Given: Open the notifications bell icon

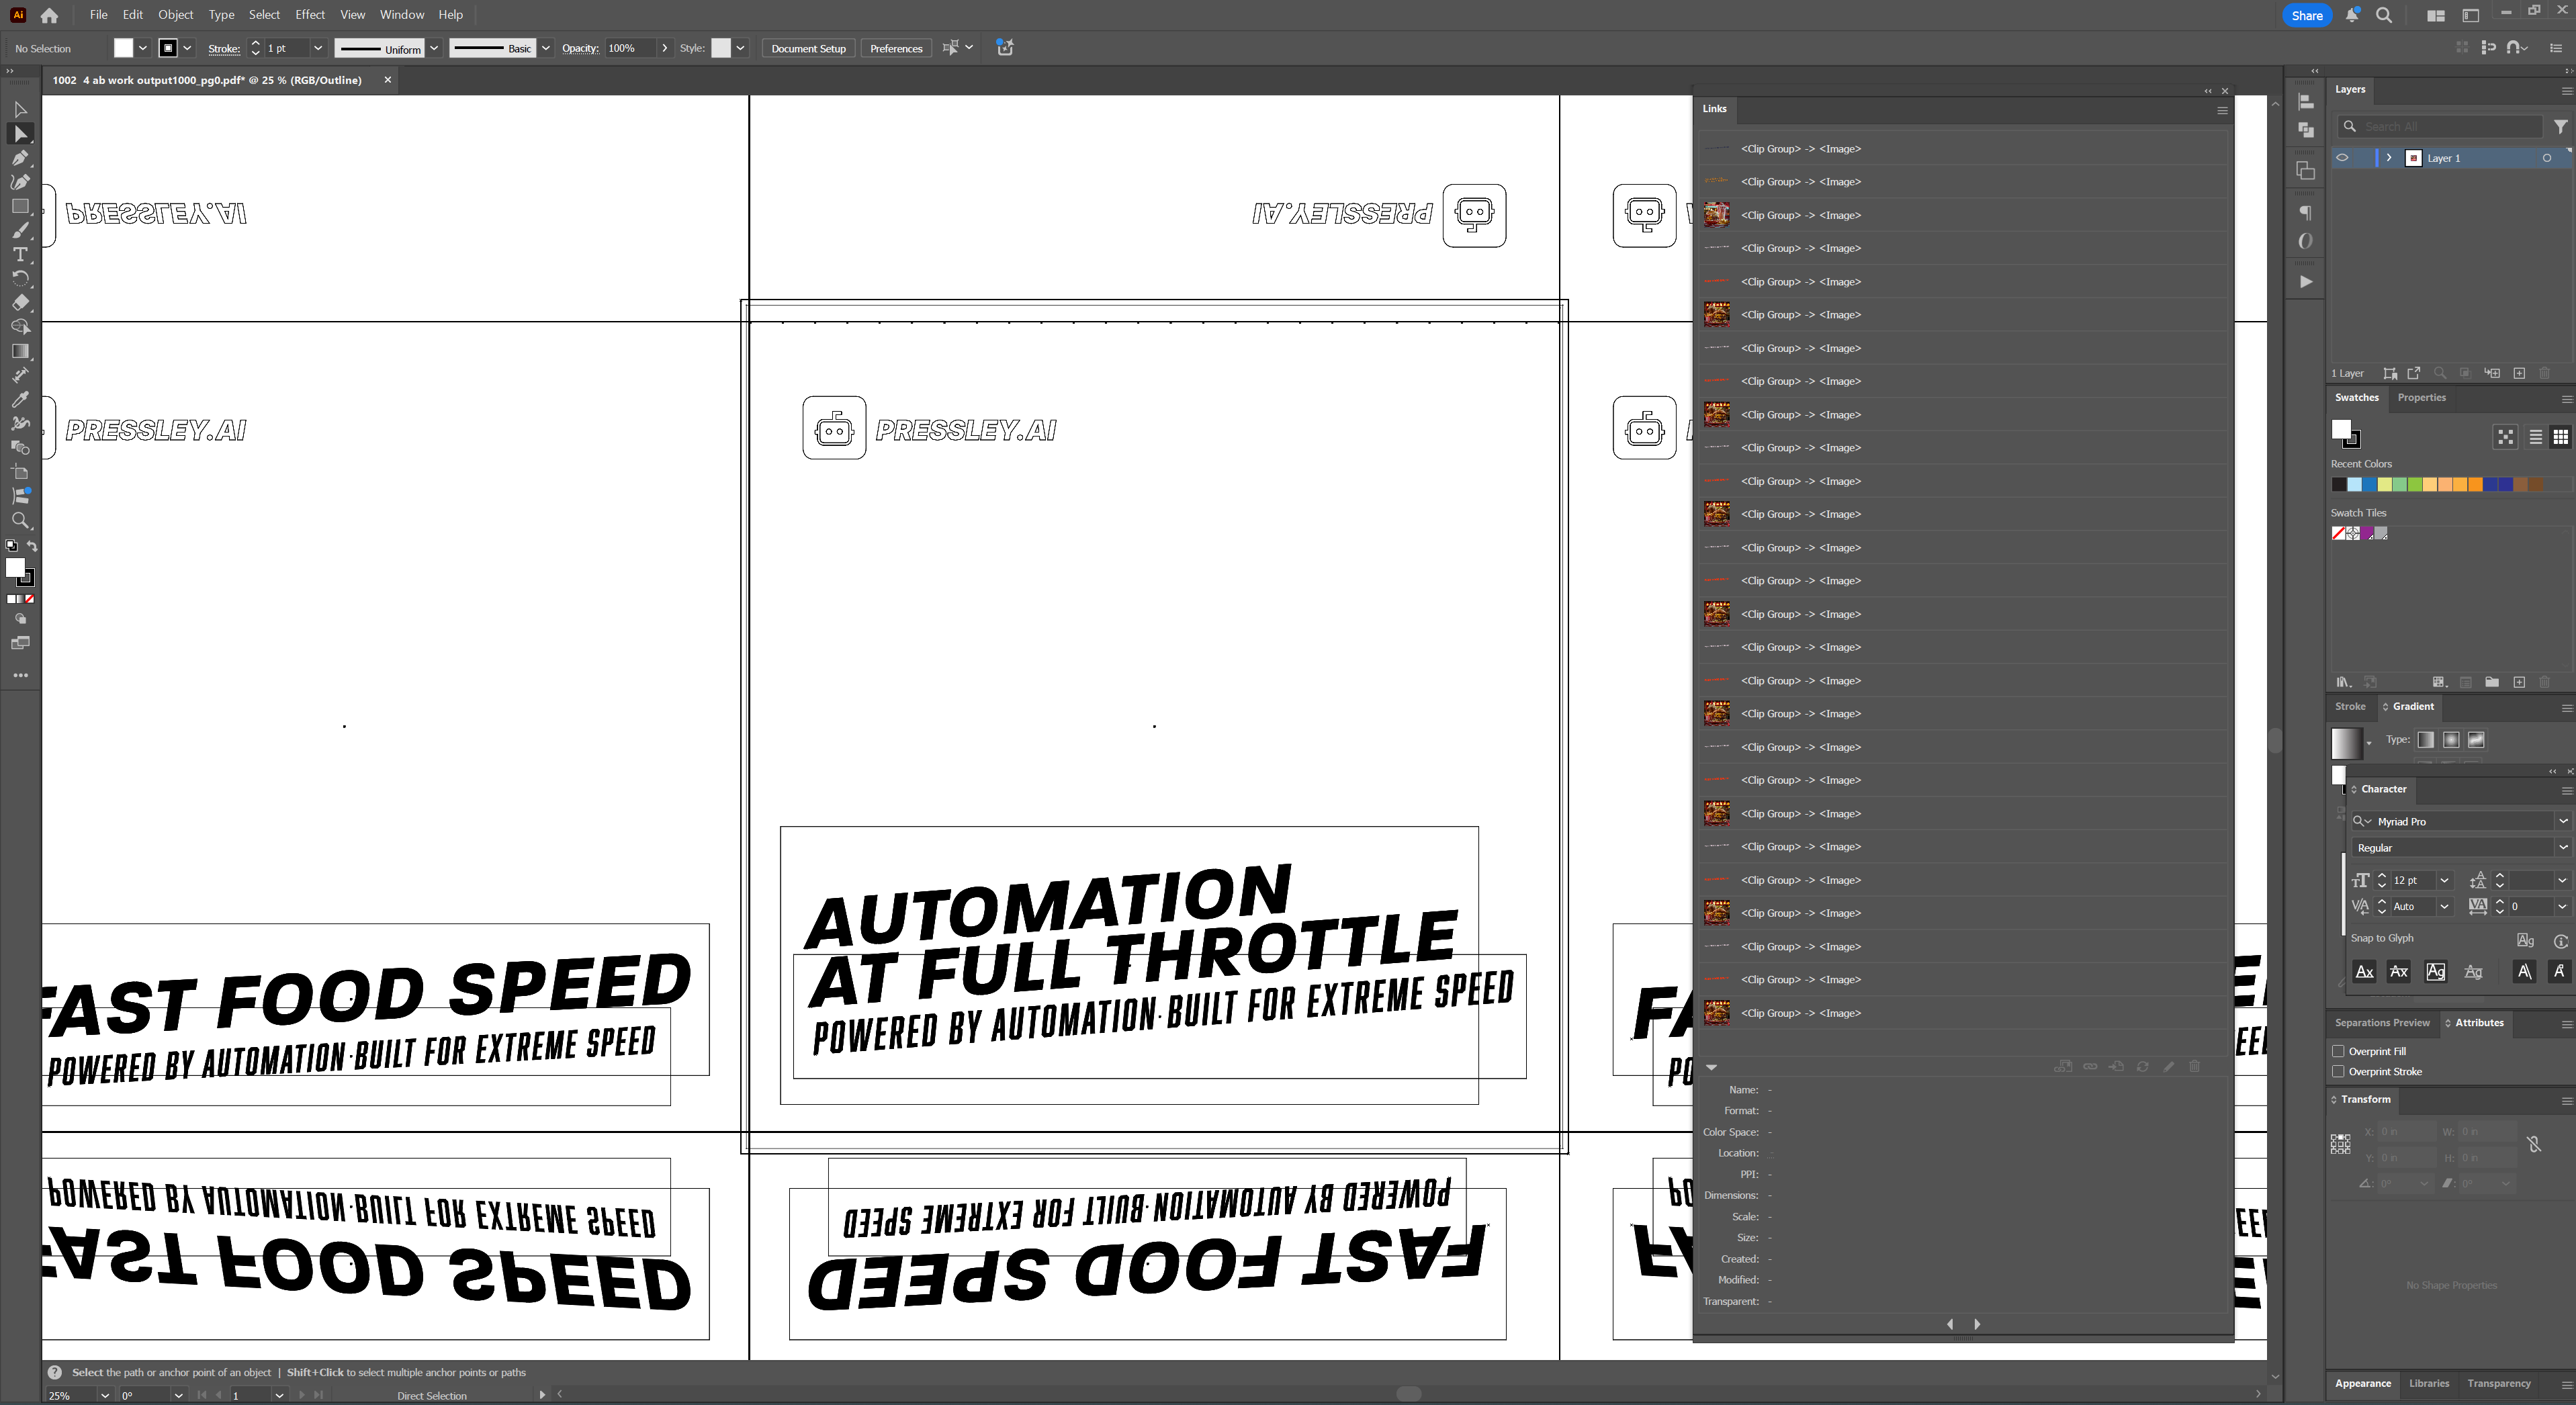Looking at the screenshot, I should coord(2352,15).
